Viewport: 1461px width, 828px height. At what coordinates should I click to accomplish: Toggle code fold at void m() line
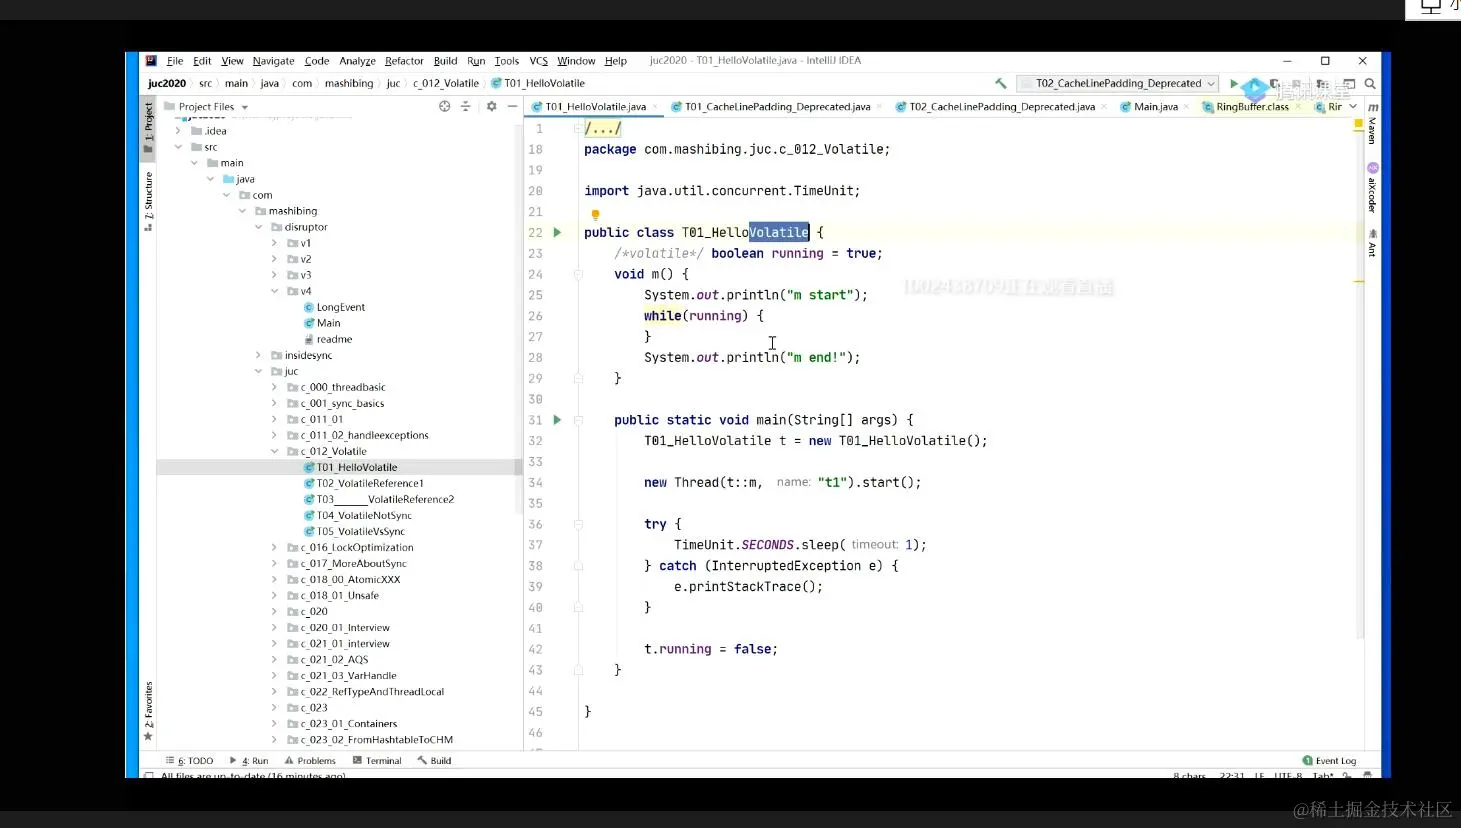click(x=578, y=274)
